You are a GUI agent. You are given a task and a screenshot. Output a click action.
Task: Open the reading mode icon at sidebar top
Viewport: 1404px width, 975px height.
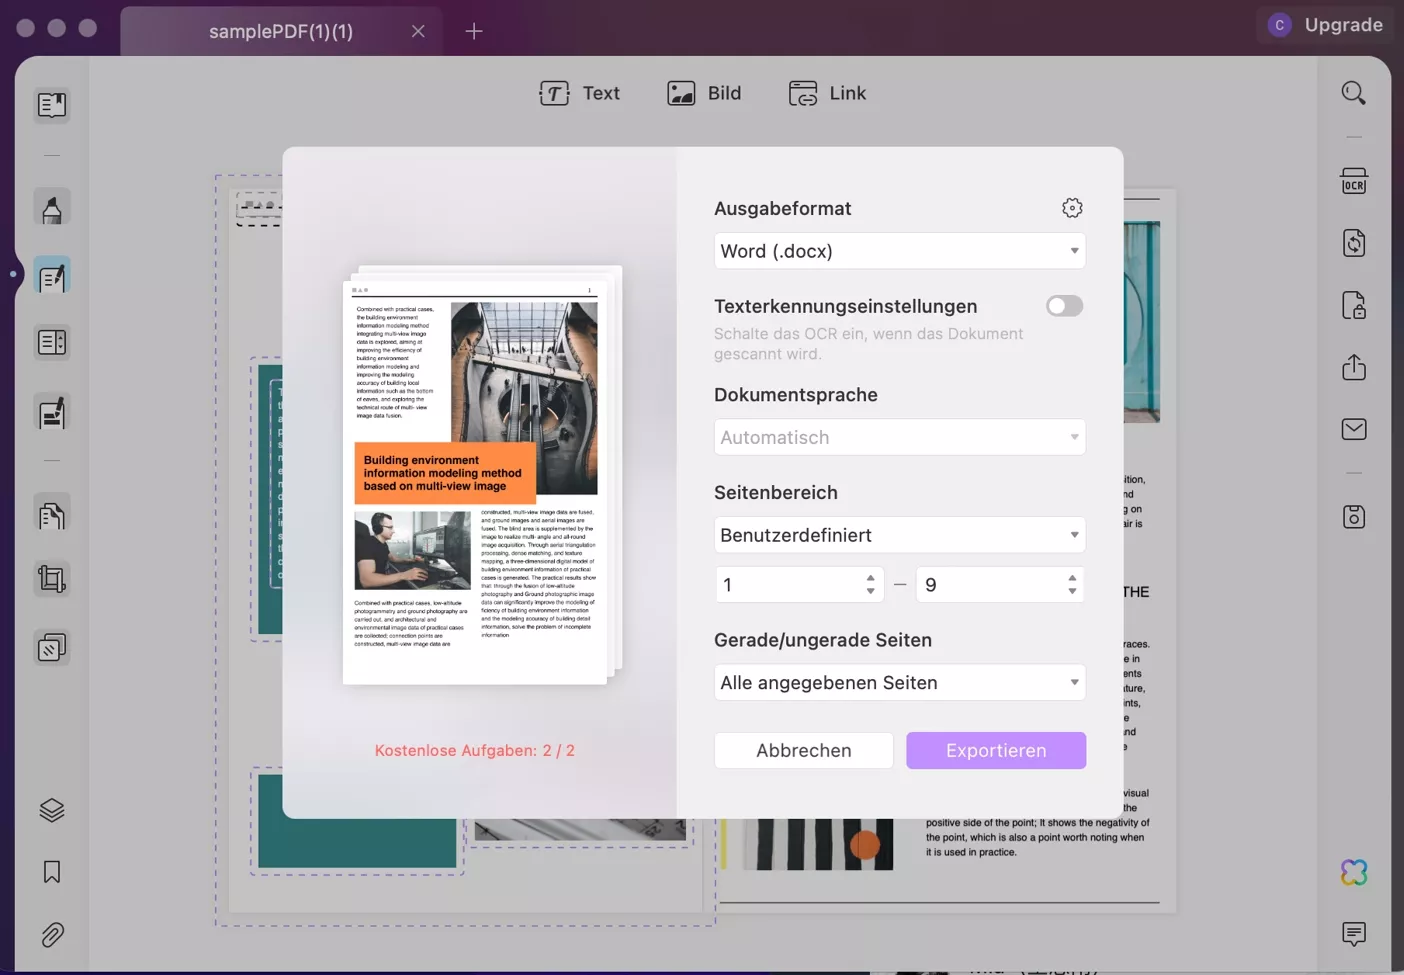pos(51,104)
